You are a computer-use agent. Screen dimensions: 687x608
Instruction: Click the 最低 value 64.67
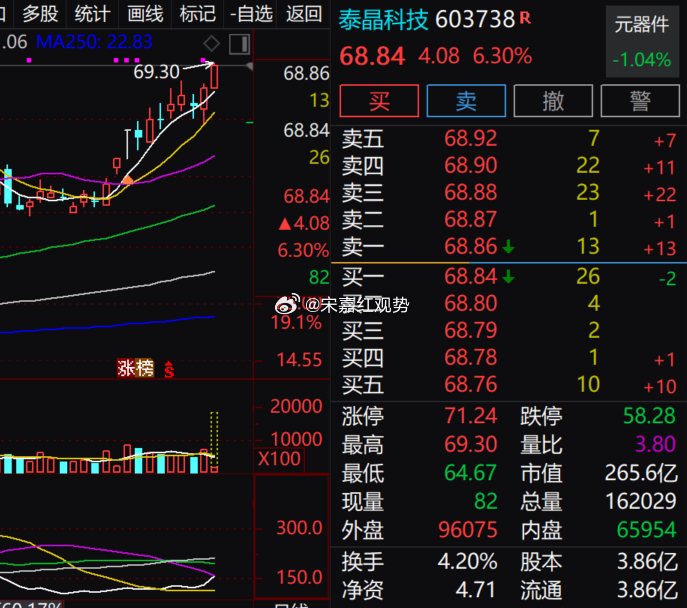pyautogui.click(x=471, y=473)
